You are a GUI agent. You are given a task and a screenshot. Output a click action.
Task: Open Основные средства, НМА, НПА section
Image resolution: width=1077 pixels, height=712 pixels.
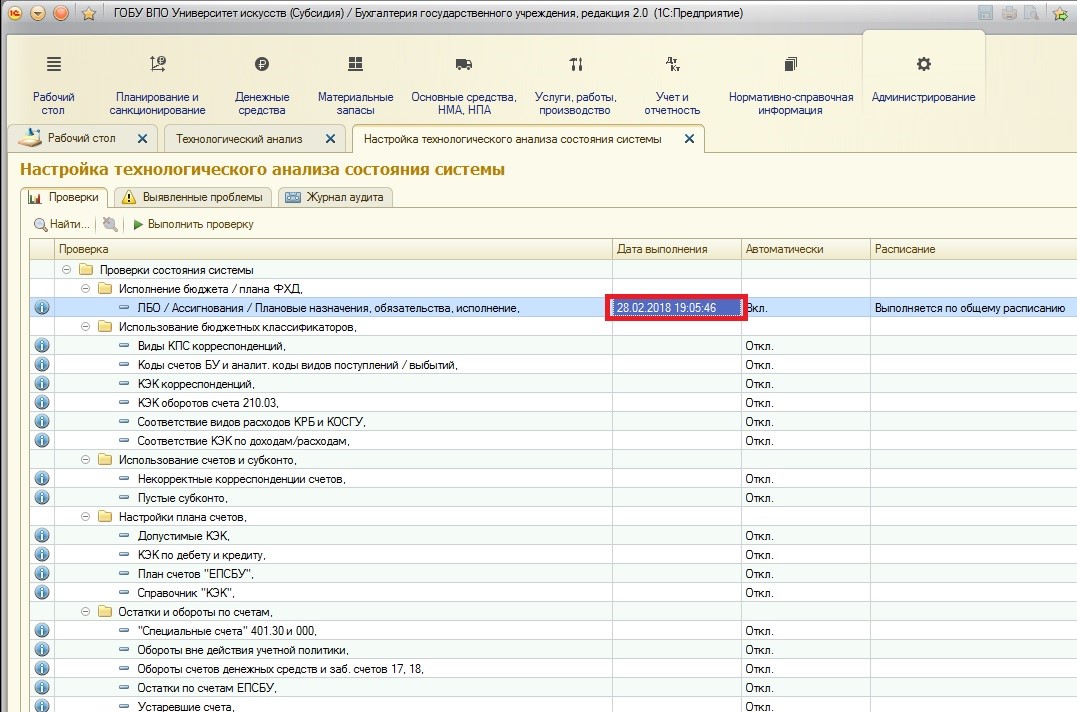click(463, 66)
